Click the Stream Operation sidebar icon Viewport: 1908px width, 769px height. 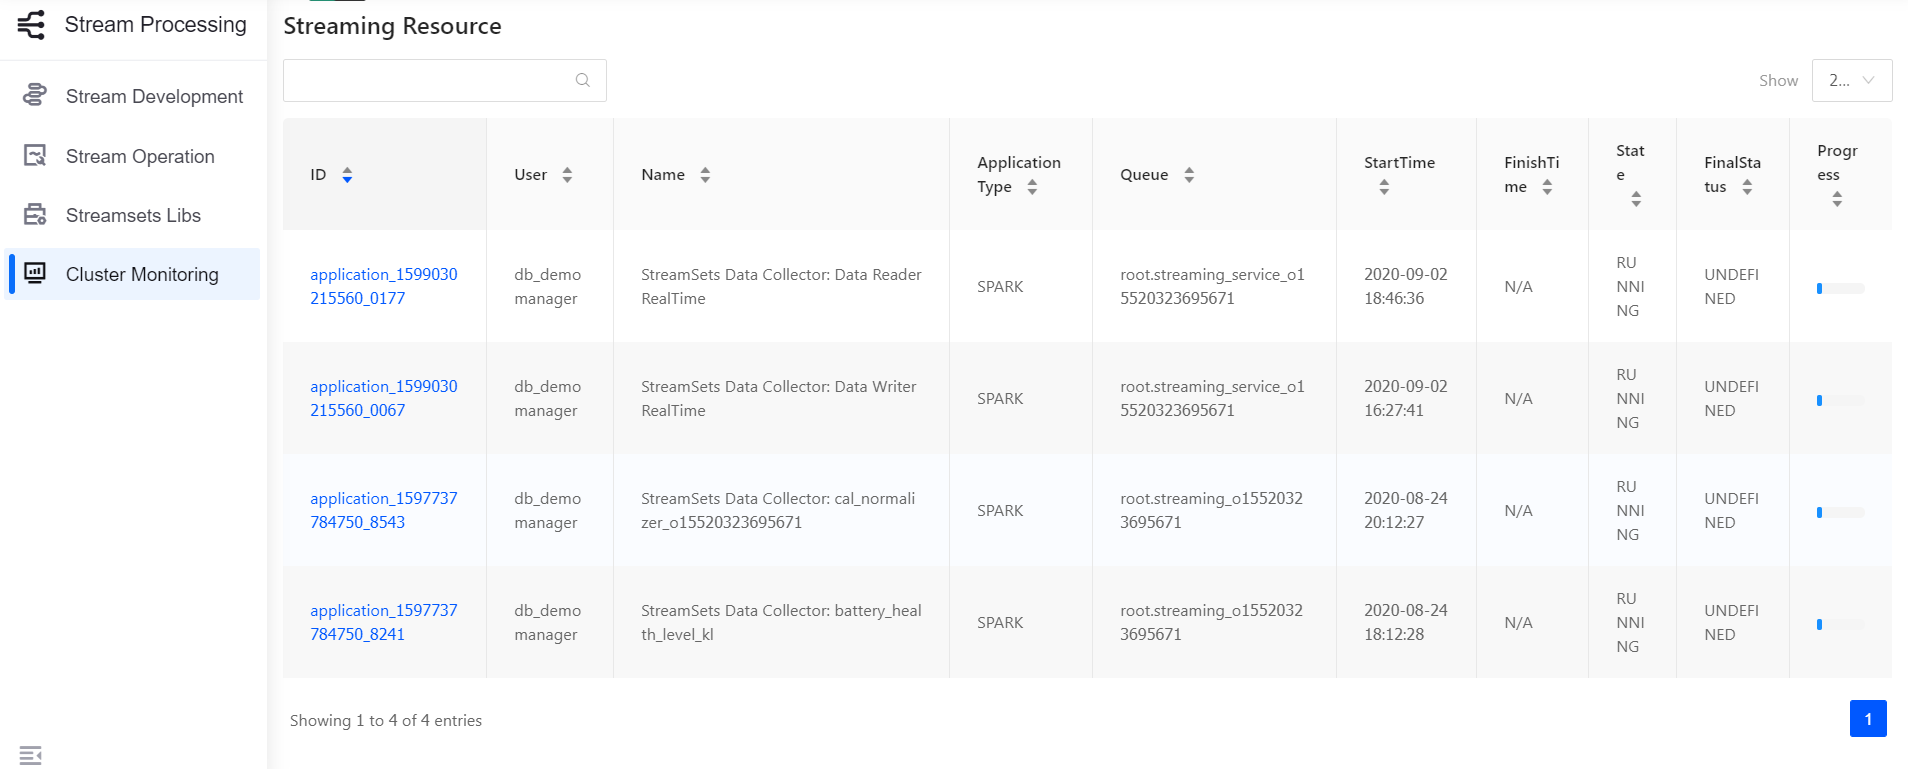click(x=35, y=155)
